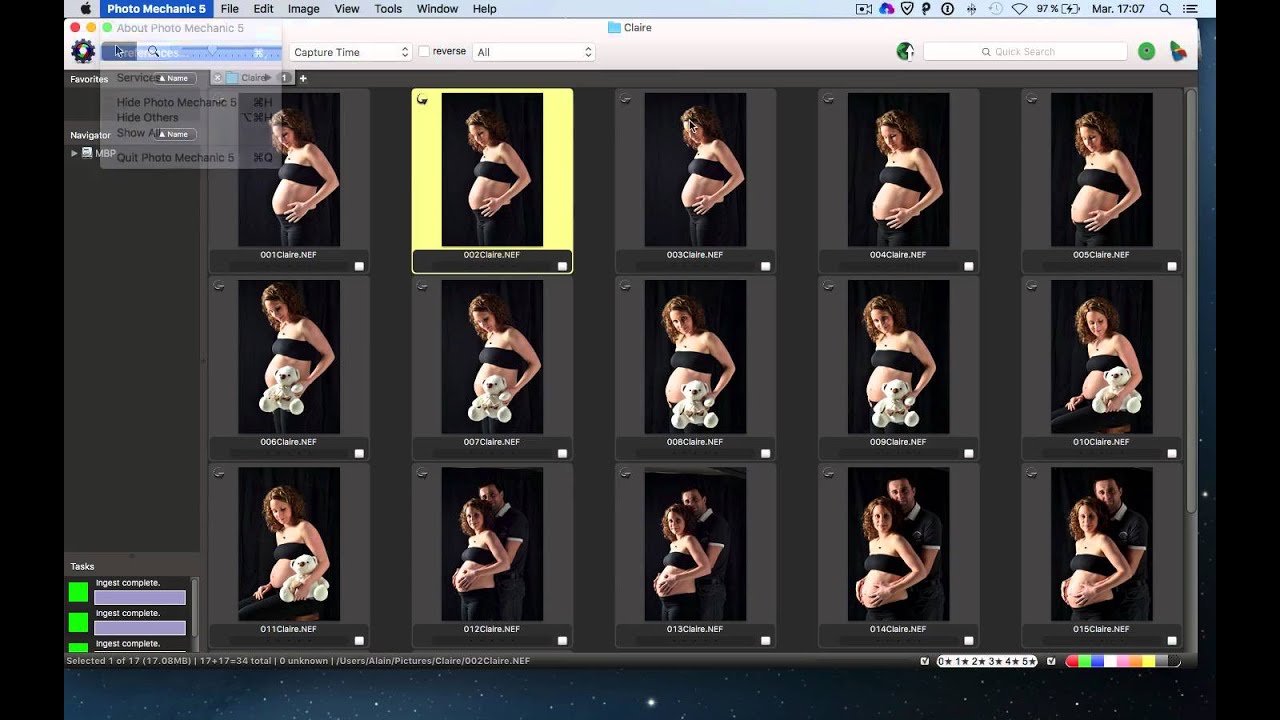Image resolution: width=1280 pixels, height=720 pixels.
Task: Add a new contact sheet tab
Action: click(303, 78)
